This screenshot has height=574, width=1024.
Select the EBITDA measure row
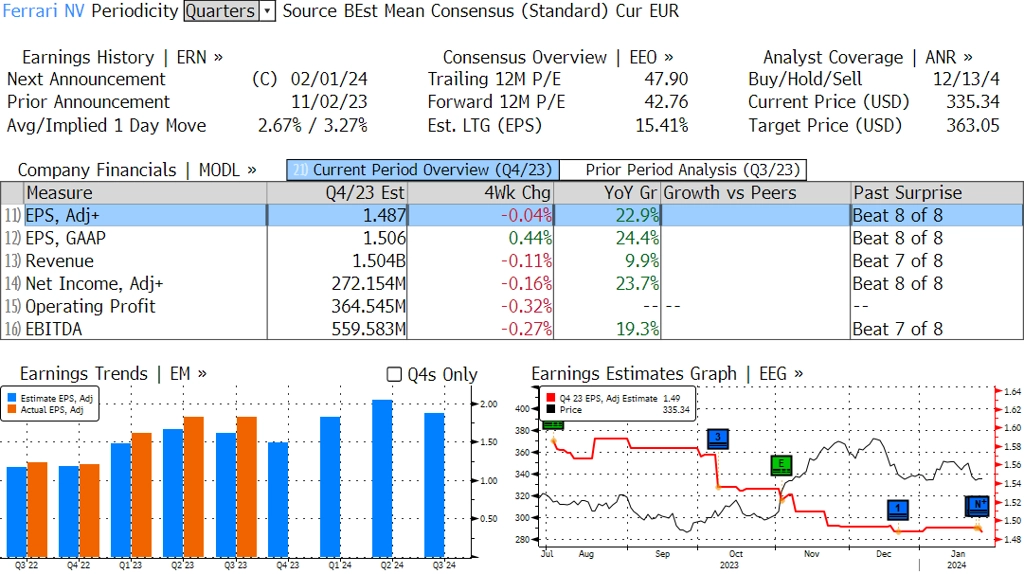[x=511, y=329]
